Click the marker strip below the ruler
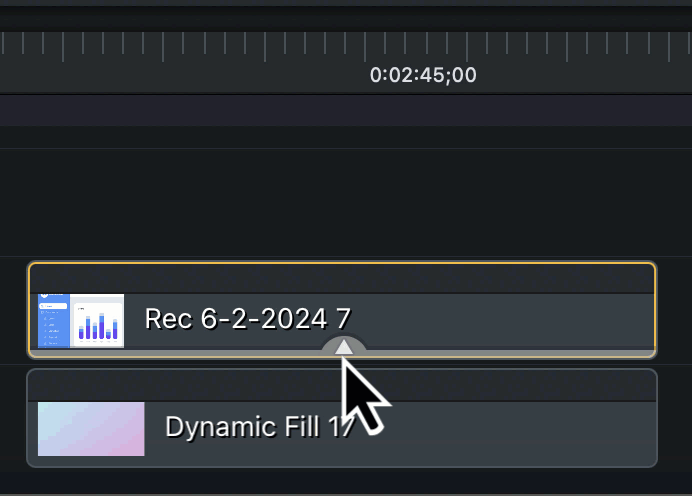 346,110
